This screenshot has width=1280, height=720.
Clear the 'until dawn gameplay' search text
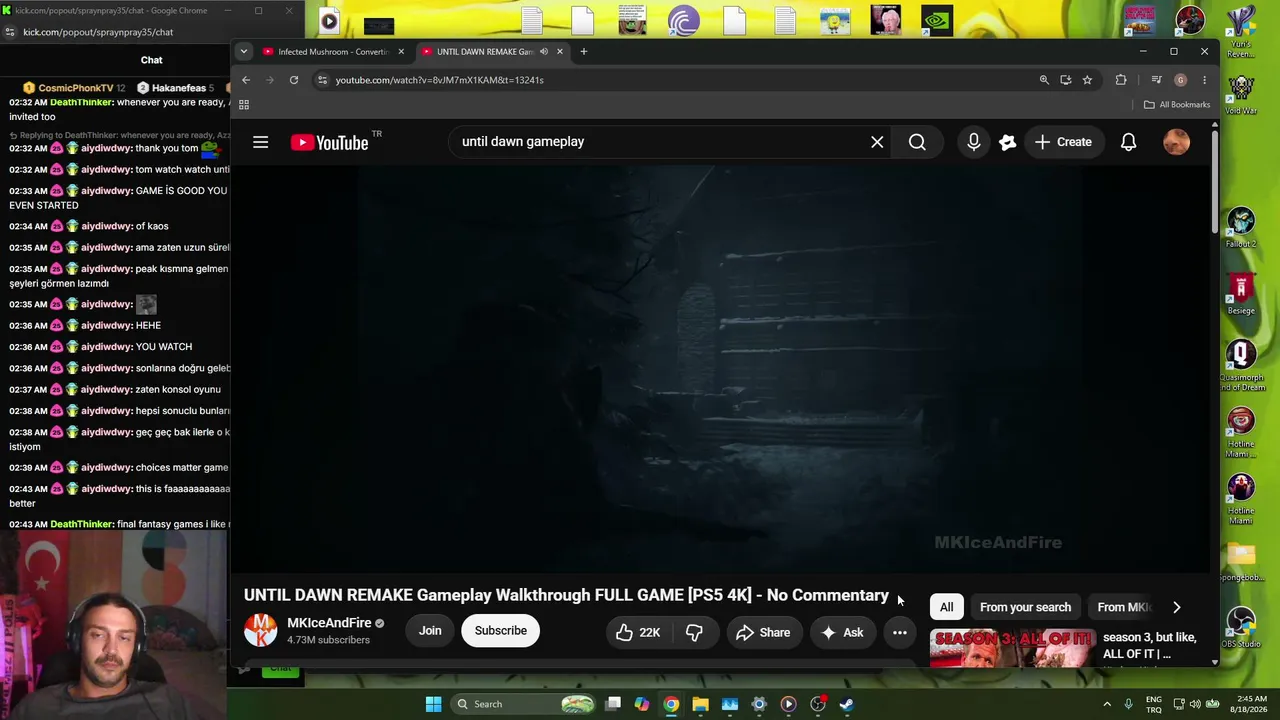coord(877,142)
